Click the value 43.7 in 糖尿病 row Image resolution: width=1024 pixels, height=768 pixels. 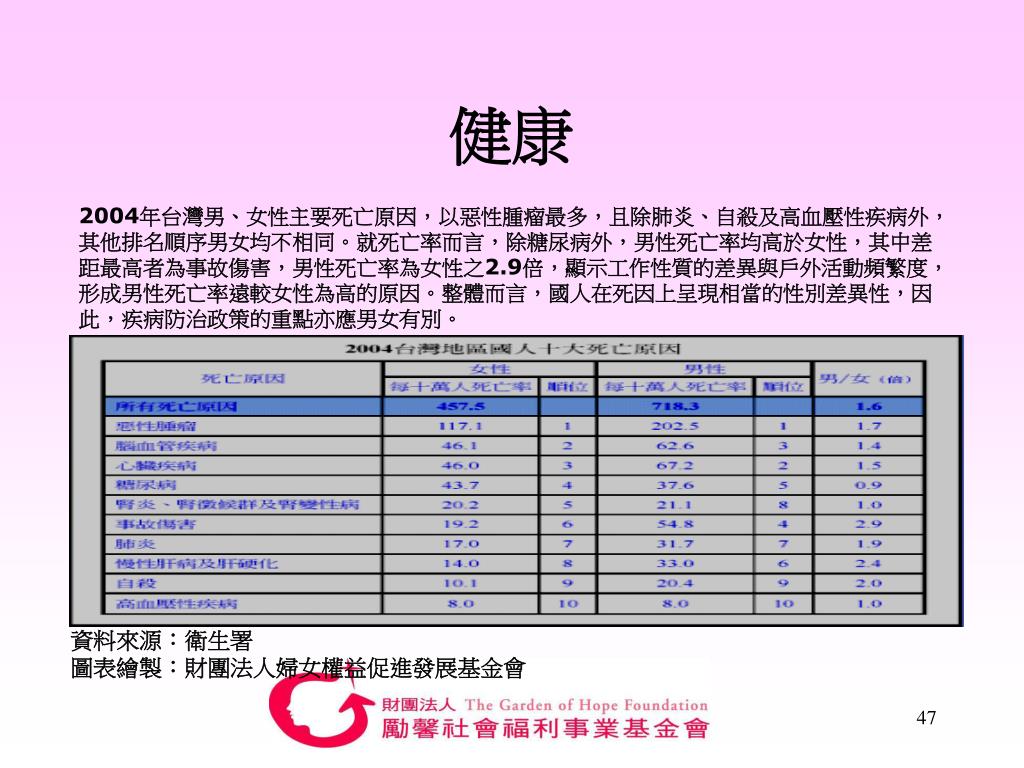click(x=460, y=485)
